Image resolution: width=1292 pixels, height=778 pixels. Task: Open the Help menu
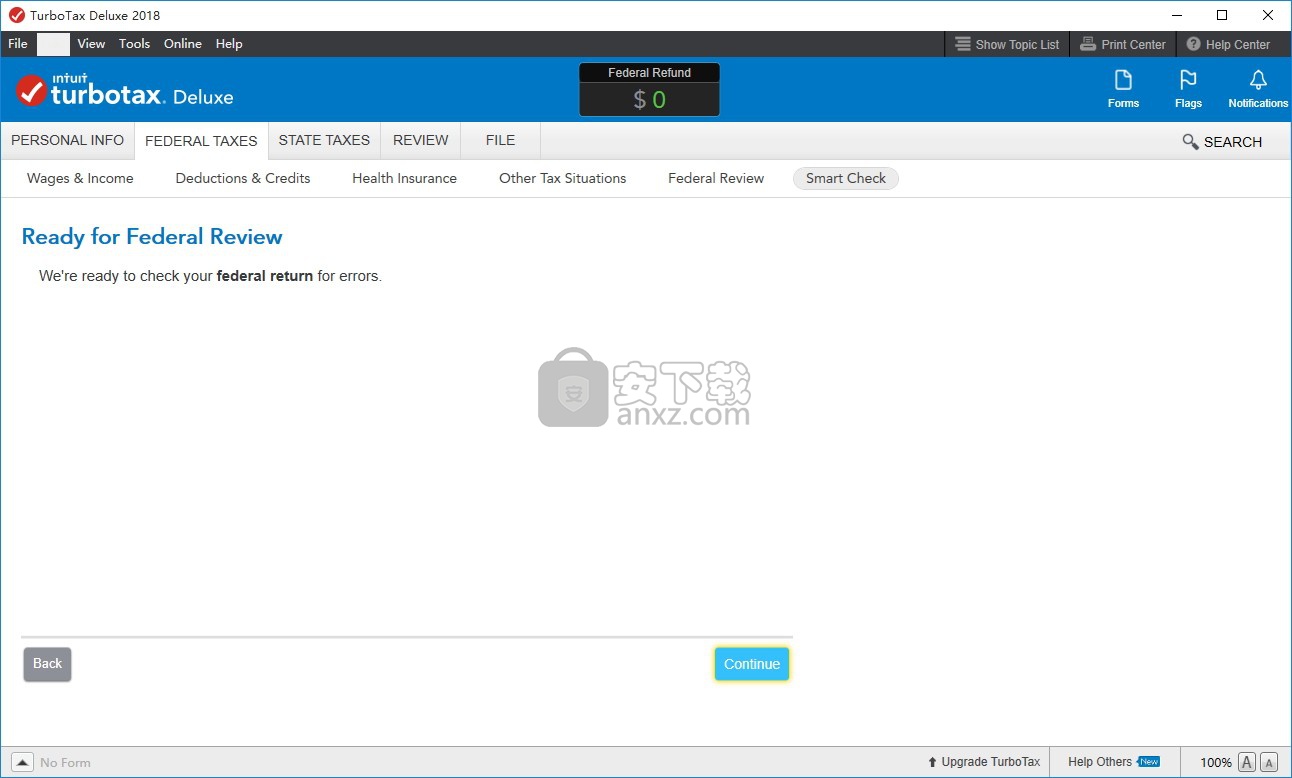point(229,44)
